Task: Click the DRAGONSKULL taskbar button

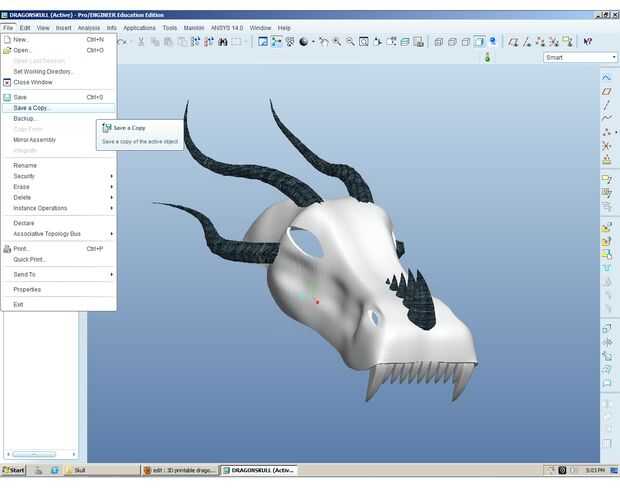Action: point(259,470)
